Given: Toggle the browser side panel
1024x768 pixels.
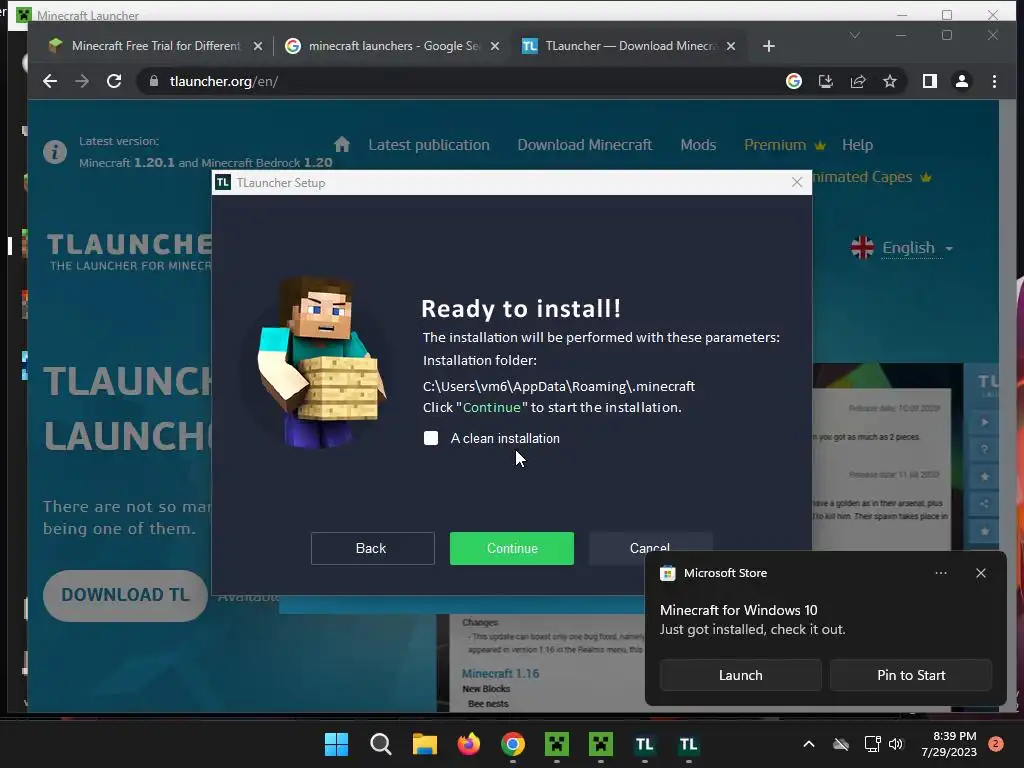Looking at the screenshot, I should (930, 82).
